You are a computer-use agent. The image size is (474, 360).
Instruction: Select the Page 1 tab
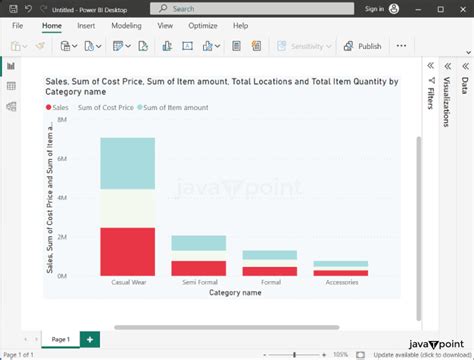point(61,339)
